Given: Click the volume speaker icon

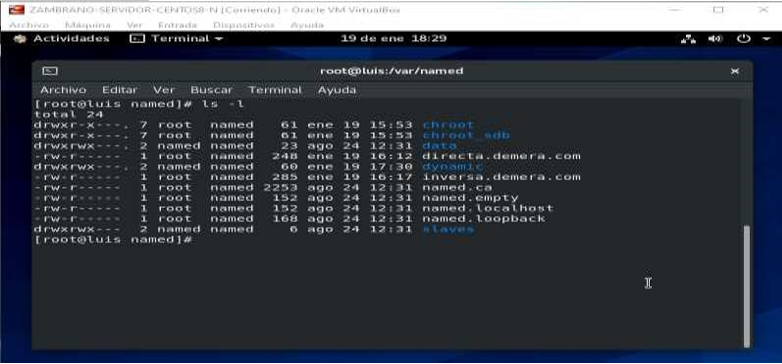Looking at the screenshot, I should pos(715,38).
